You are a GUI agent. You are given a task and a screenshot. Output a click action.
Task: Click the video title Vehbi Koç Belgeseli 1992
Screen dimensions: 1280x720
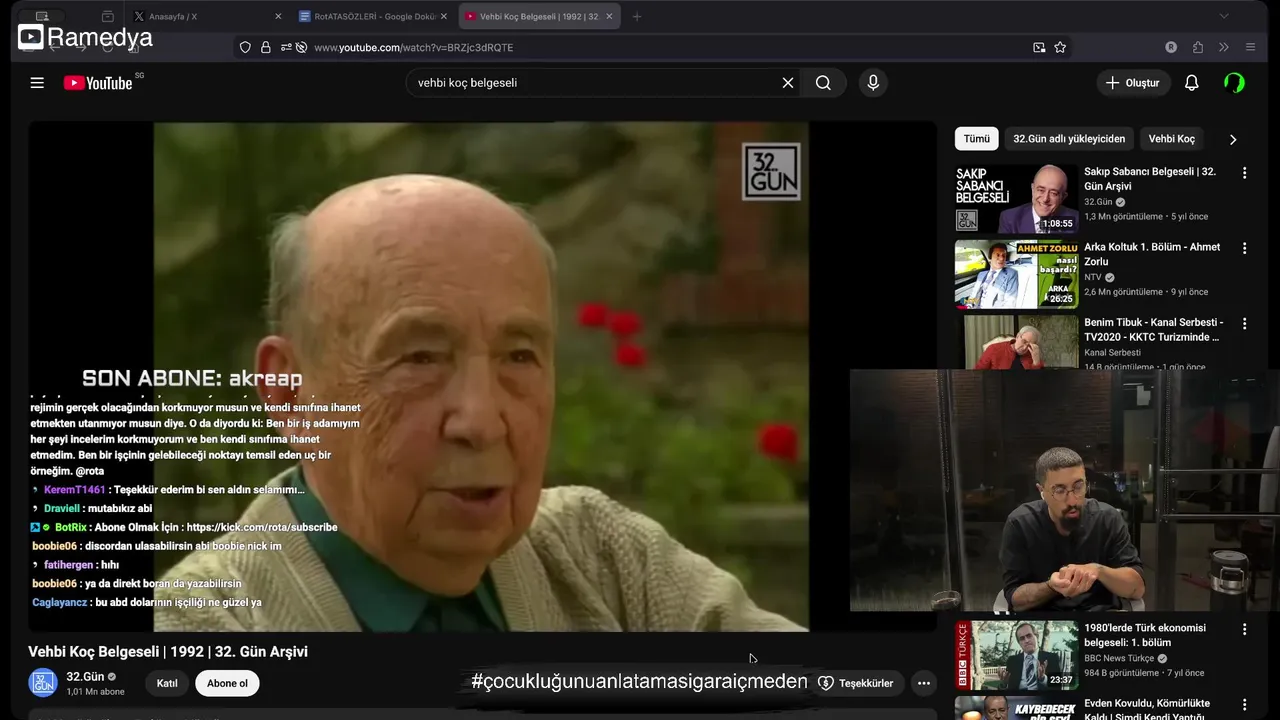(168, 651)
